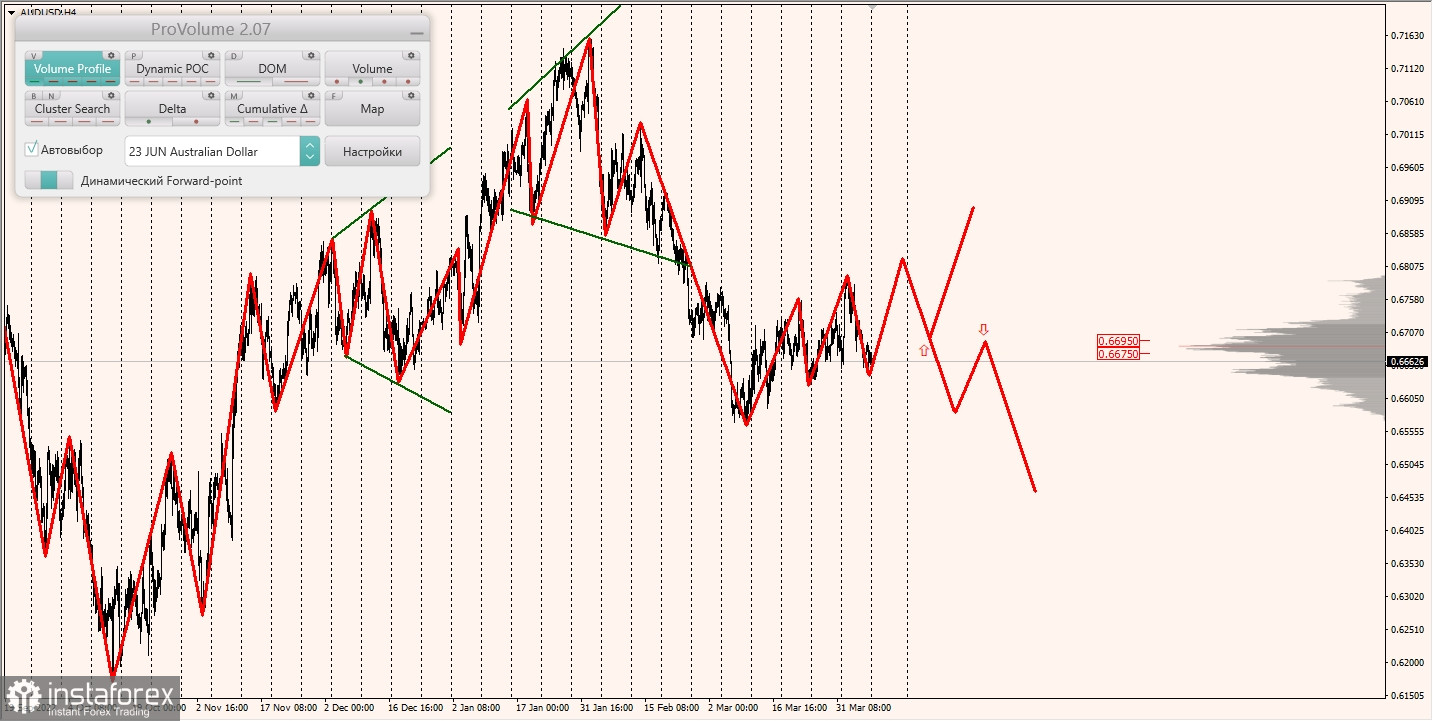Toggle the Dynamic POC indicator
1433x721 pixels.
tap(172, 69)
